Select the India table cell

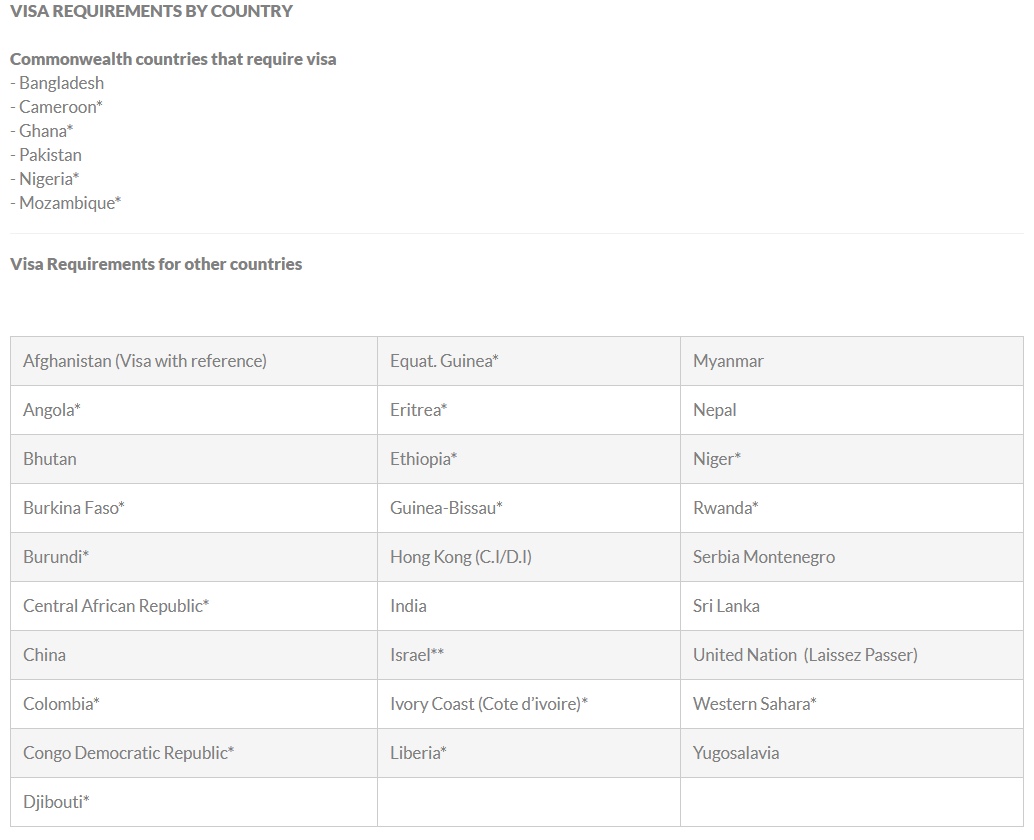click(408, 606)
